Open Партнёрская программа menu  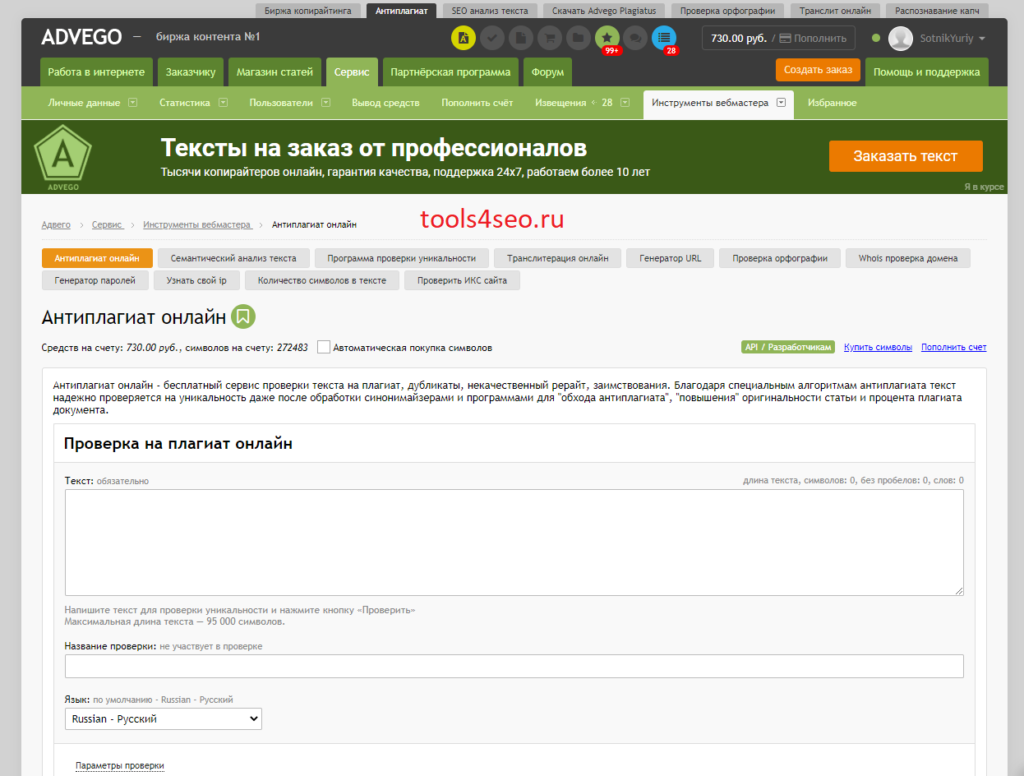pyautogui.click(x=450, y=72)
